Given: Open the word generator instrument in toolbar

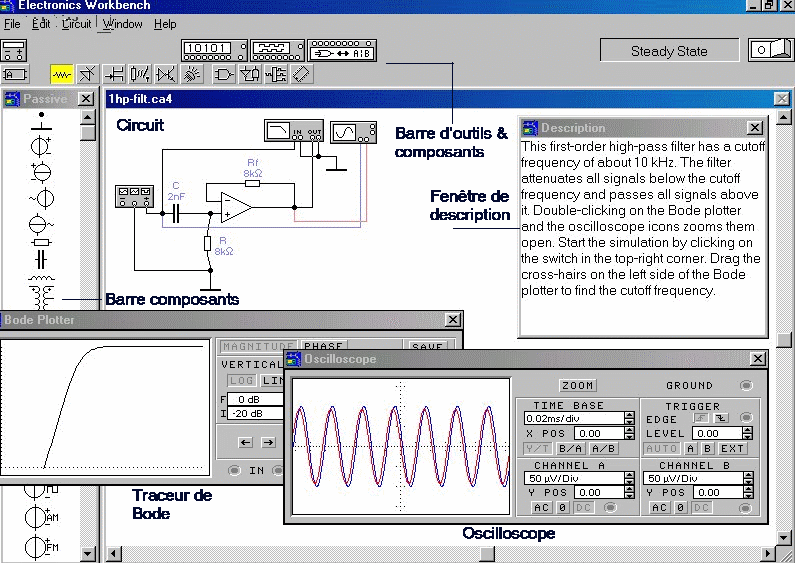Looking at the screenshot, I should tap(214, 51).
